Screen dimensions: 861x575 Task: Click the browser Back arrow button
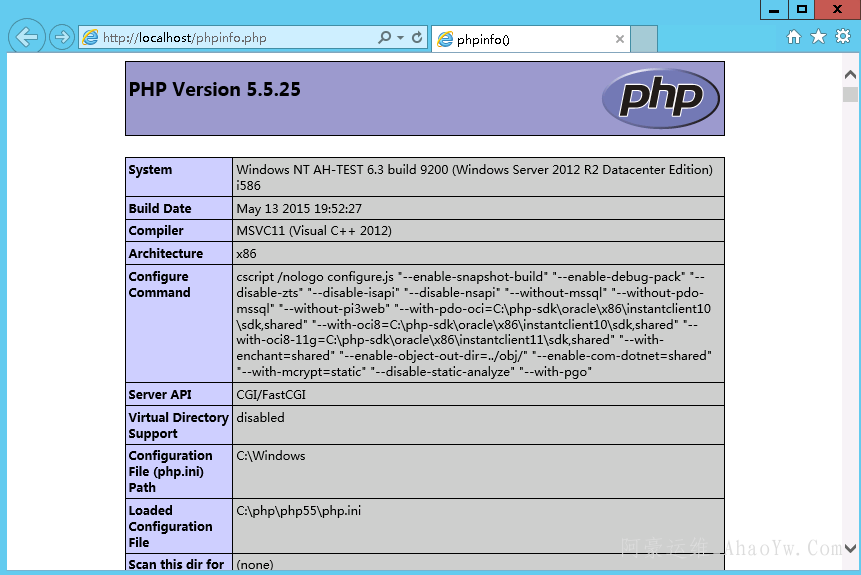click(26, 38)
